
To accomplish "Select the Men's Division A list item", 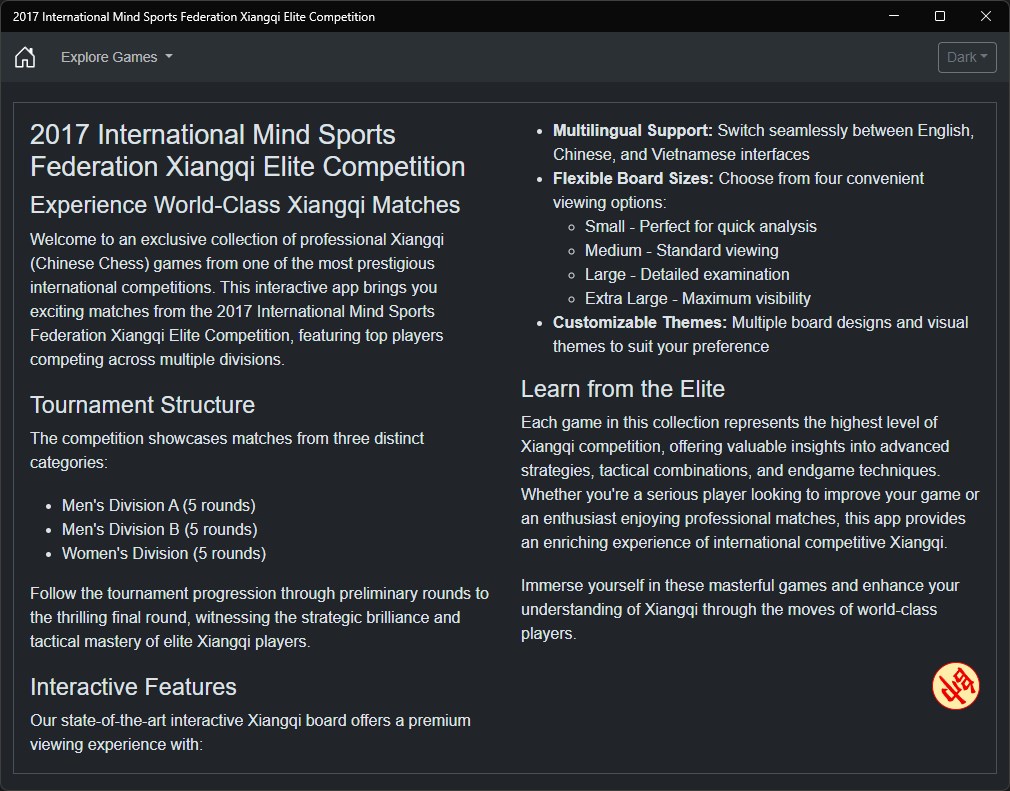I will click(158, 505).
